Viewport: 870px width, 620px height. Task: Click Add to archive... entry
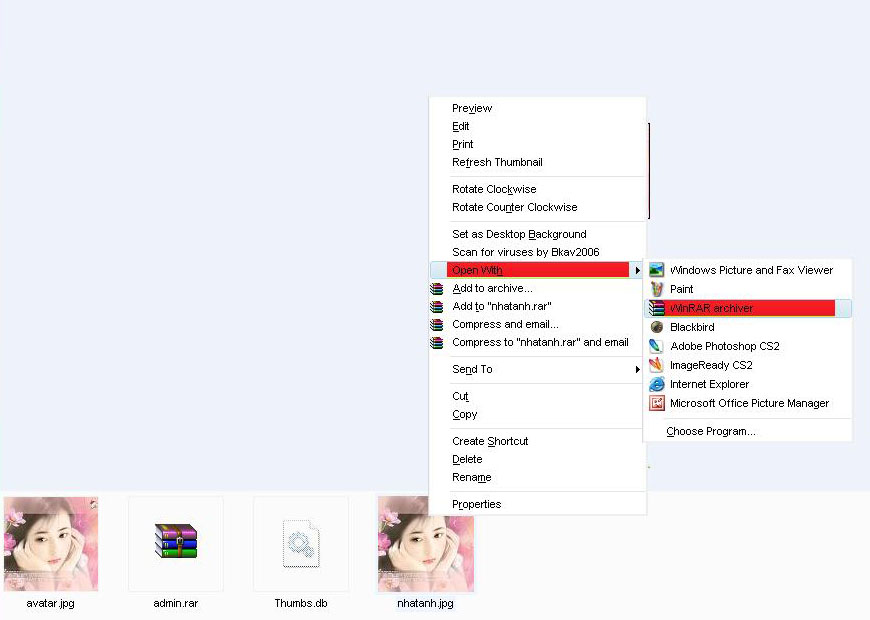(x=538, y=288)
